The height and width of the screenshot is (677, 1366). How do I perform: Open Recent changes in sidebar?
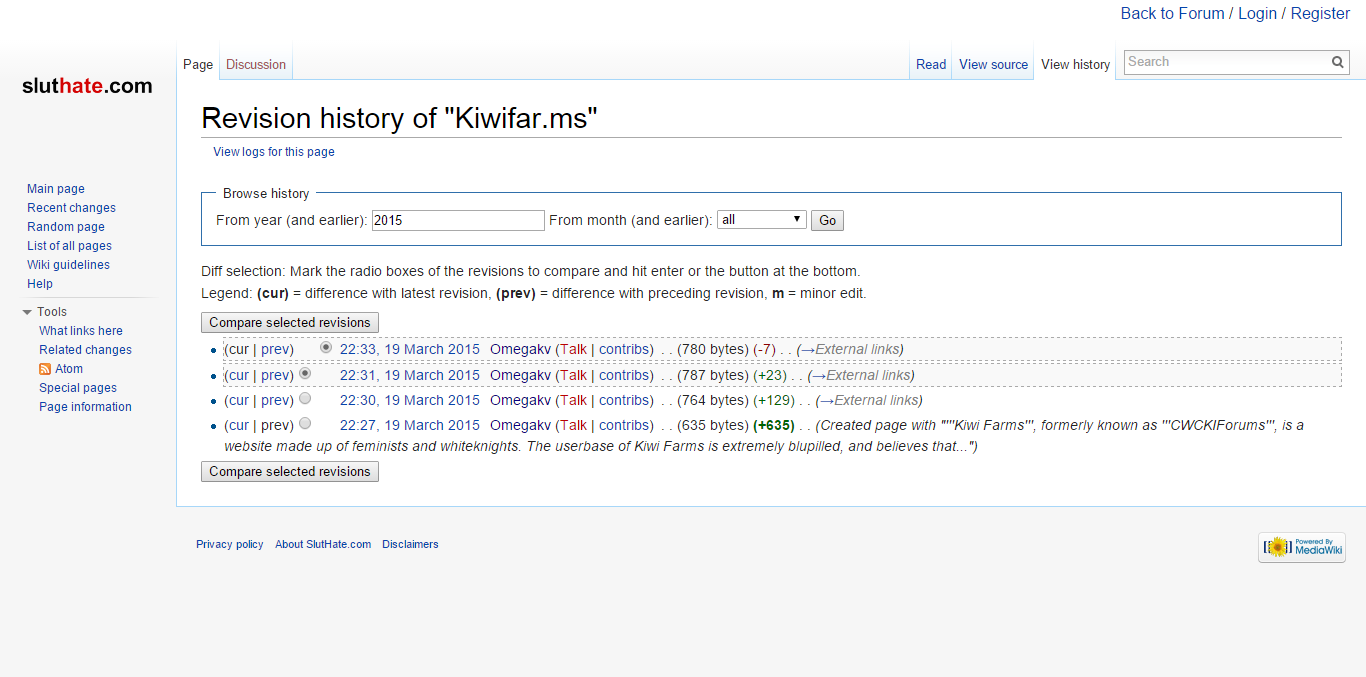tap(71, 208)
